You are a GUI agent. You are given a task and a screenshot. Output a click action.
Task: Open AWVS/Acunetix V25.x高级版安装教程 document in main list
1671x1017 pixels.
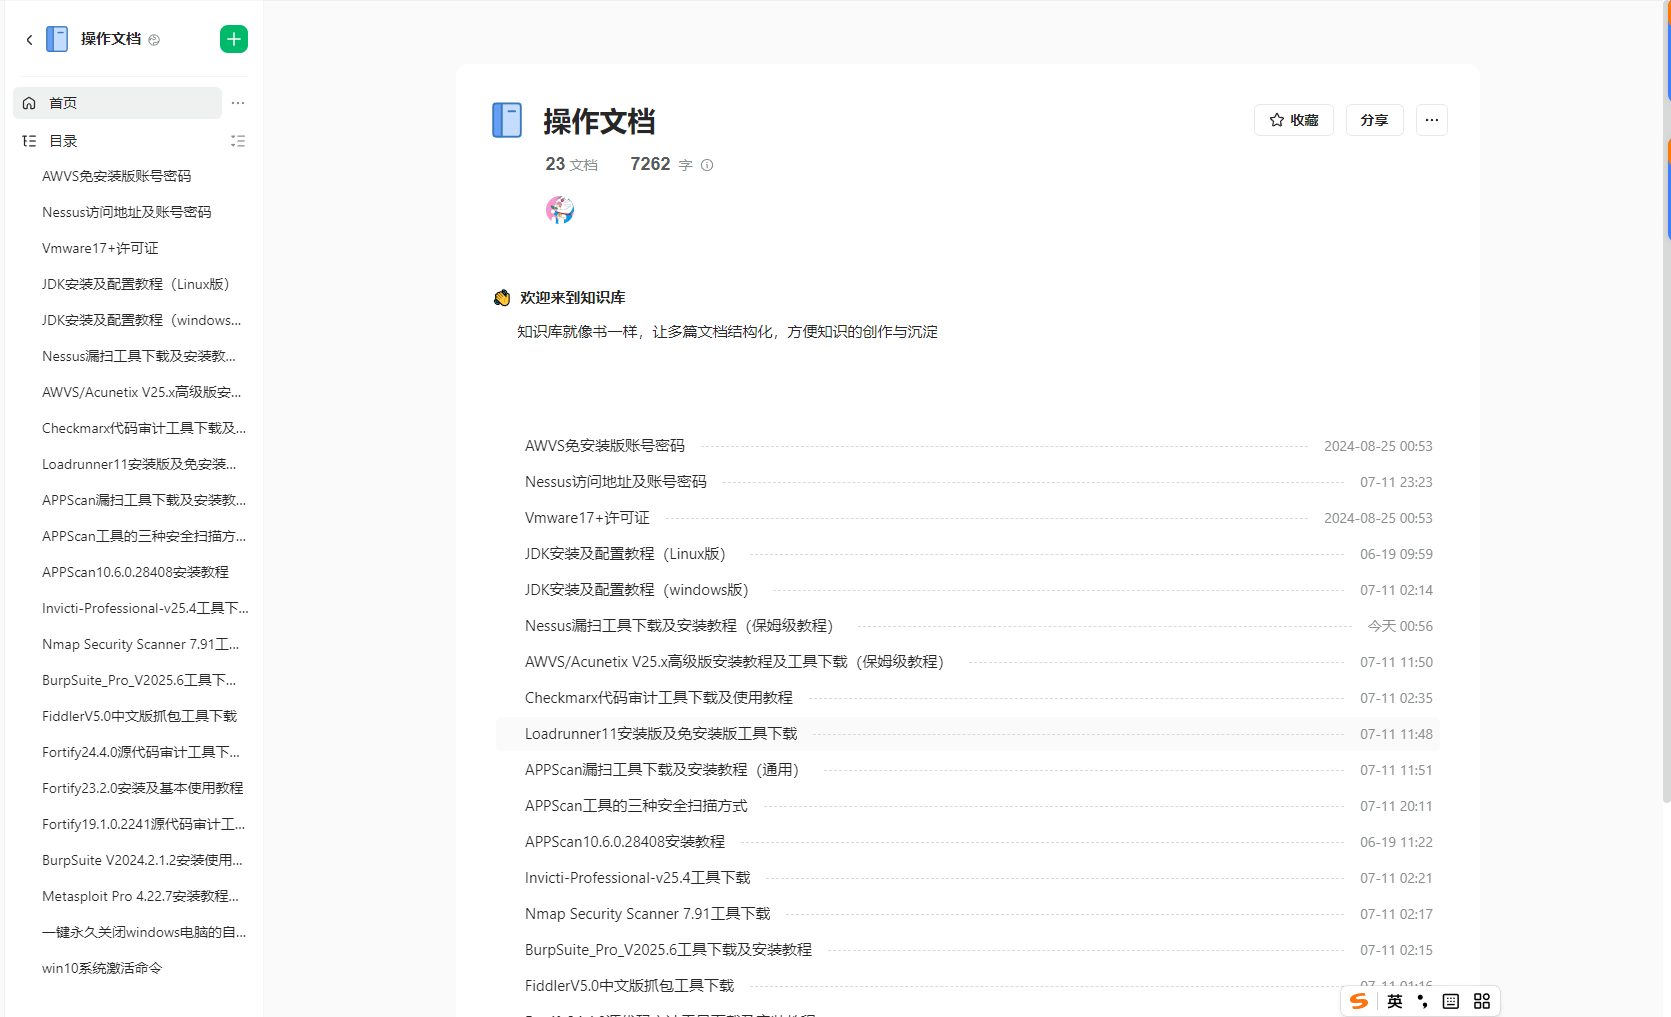click(x=737, y=662)
